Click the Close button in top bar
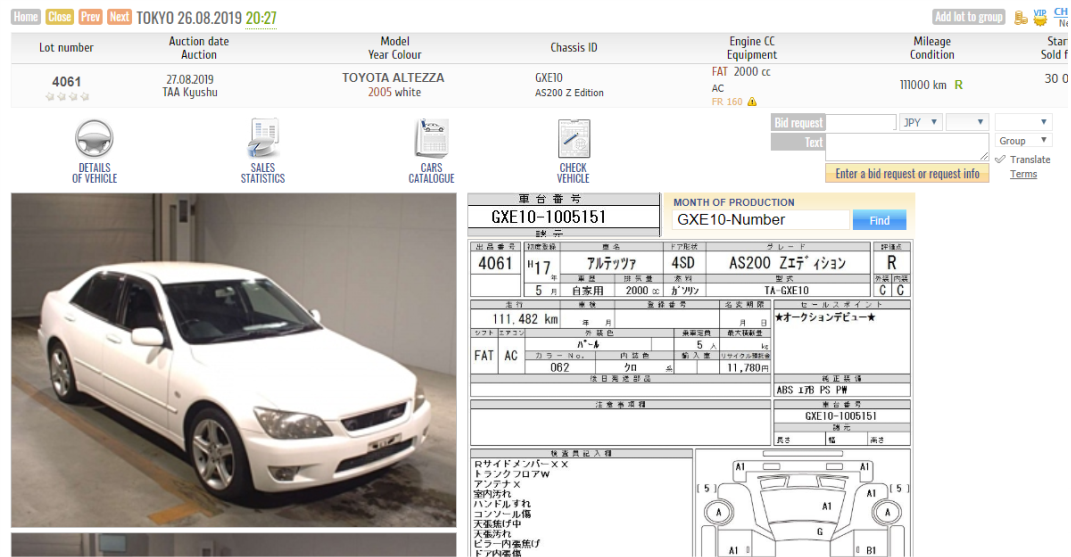1071x557 pixels. click(59, 17)
